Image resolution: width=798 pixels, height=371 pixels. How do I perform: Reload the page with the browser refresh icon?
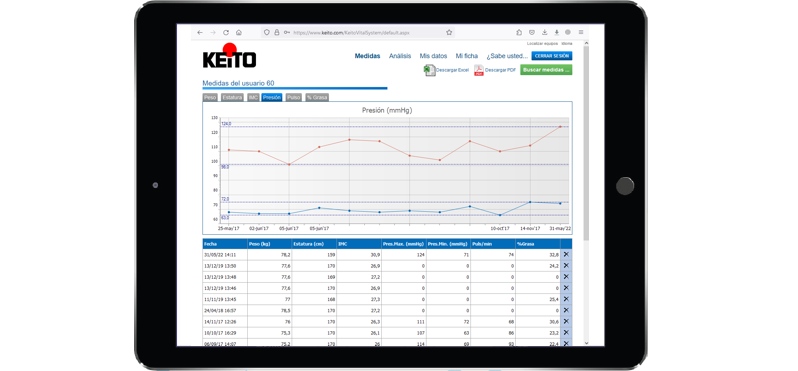tap(226, 33)
